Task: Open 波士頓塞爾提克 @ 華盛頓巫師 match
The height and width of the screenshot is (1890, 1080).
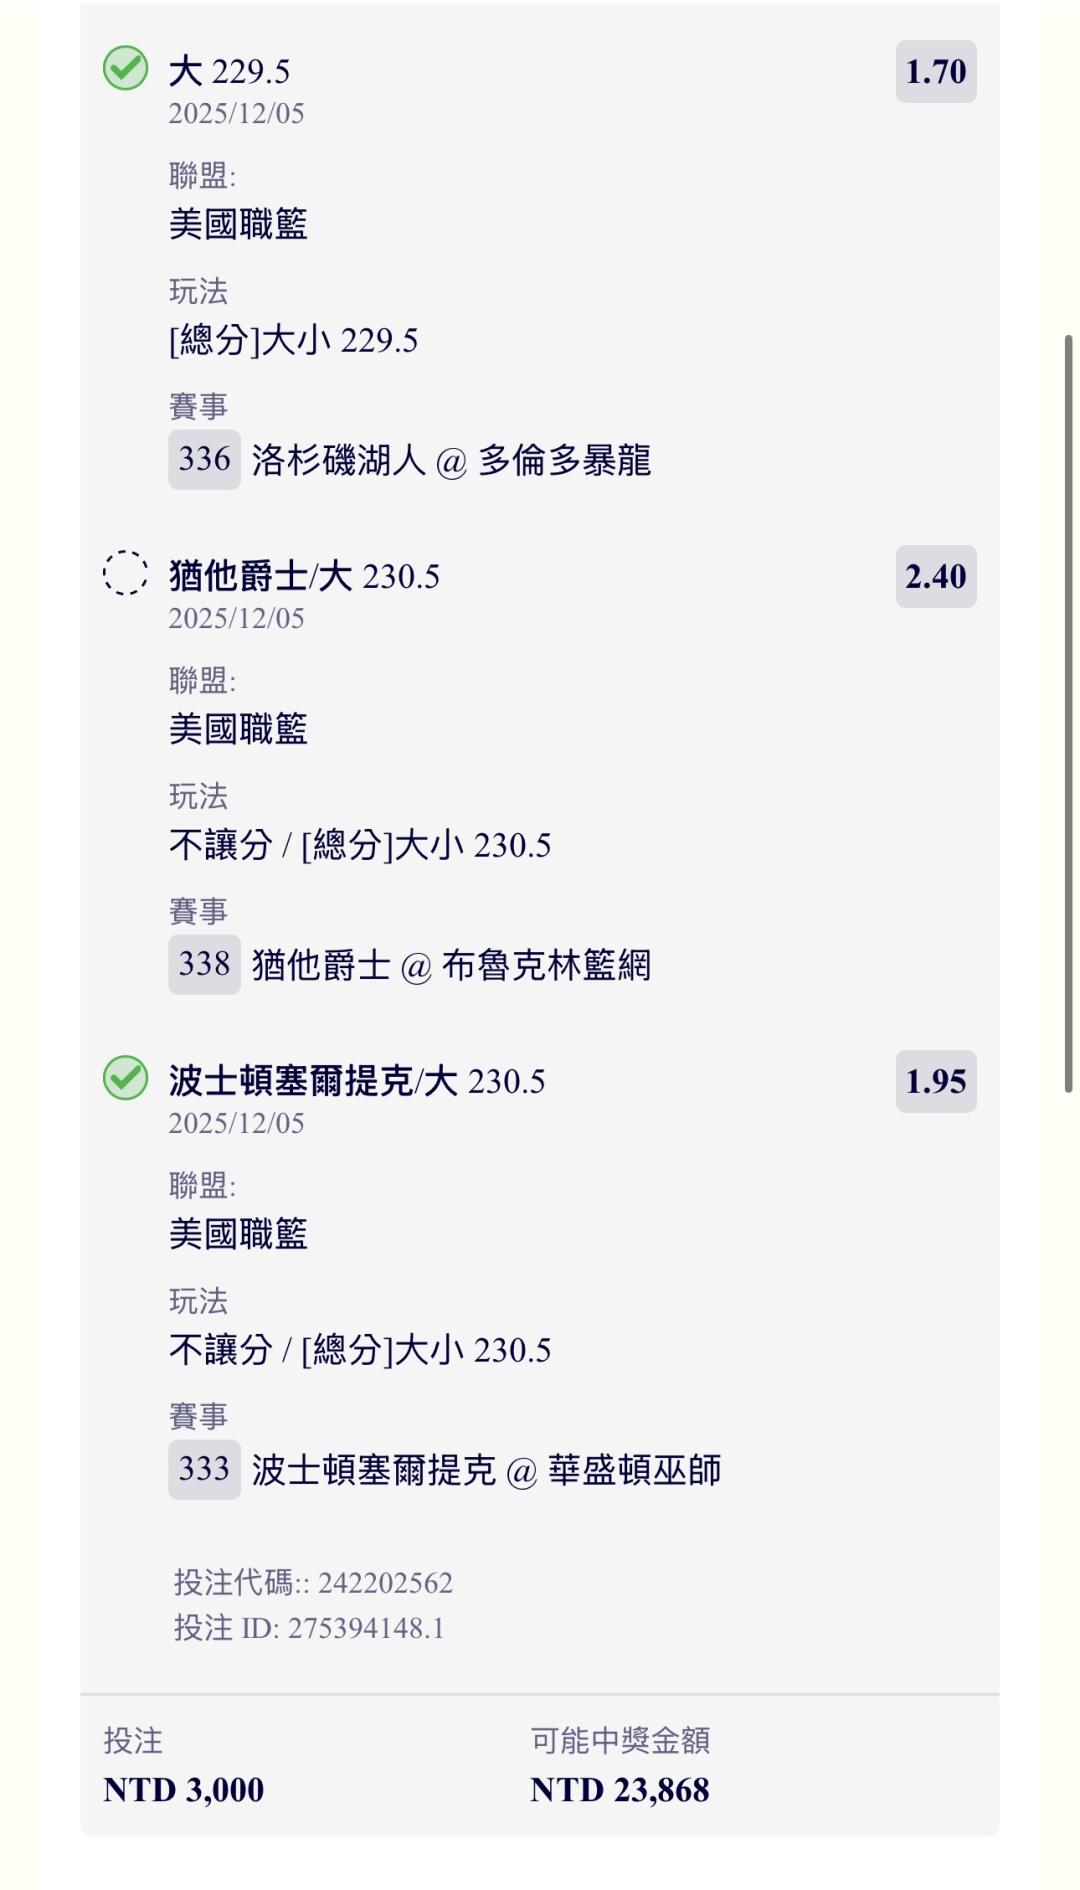Action: click(x=486, y=1471)
